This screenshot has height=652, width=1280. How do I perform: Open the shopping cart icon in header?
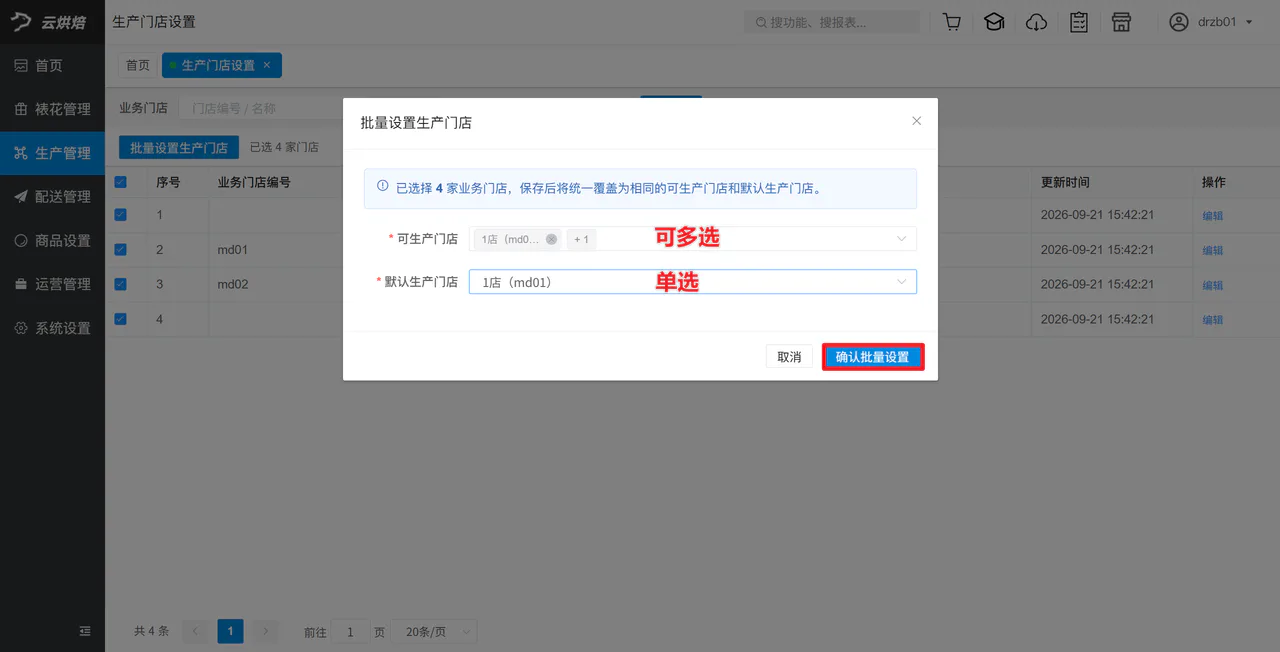tap(952, 22)
